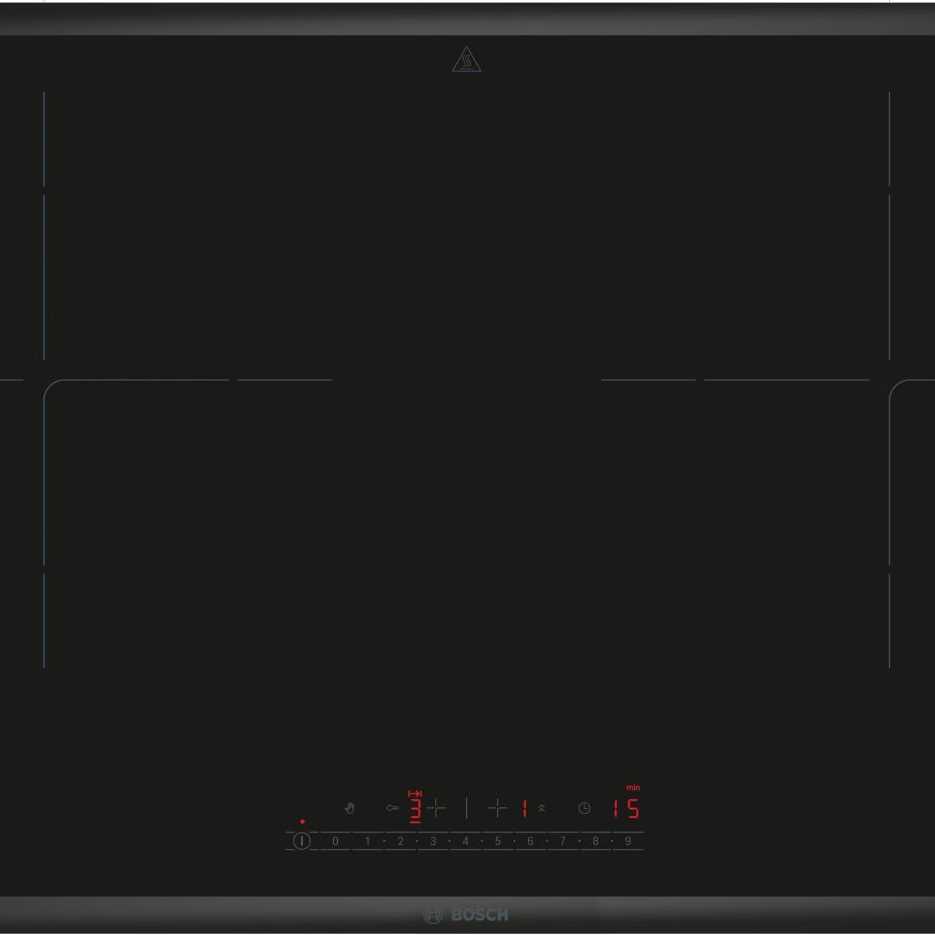This screenshot has width=935, height=935.
Task: Tap heat level 3 on the number strip
Action: point(433,842)
